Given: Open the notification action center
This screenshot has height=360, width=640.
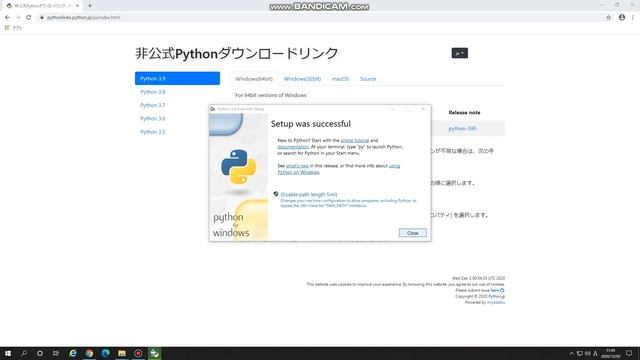Looking at the screenshot, I should point(629,353).
